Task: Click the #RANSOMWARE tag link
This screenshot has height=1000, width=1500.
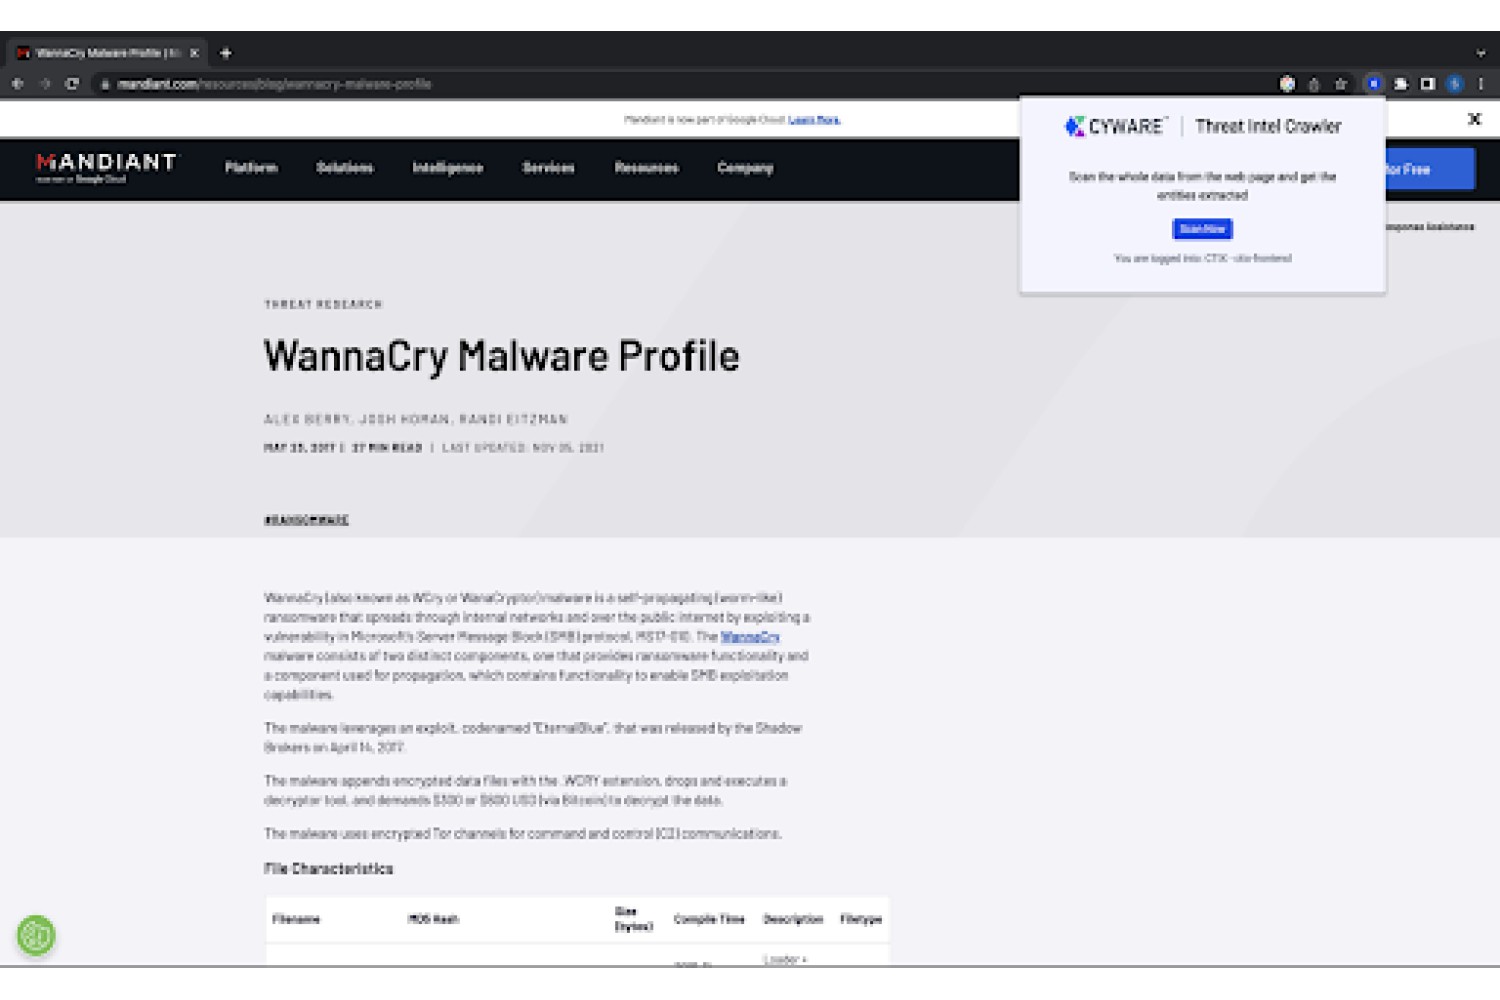Action: pos(306,520)
